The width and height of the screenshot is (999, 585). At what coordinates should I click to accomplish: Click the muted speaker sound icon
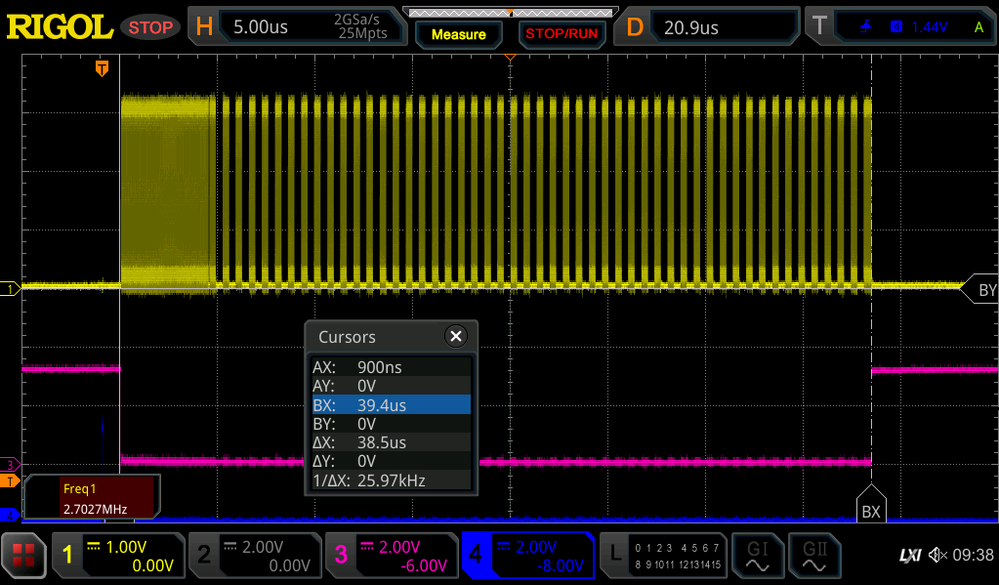click(x=938, y=555)
